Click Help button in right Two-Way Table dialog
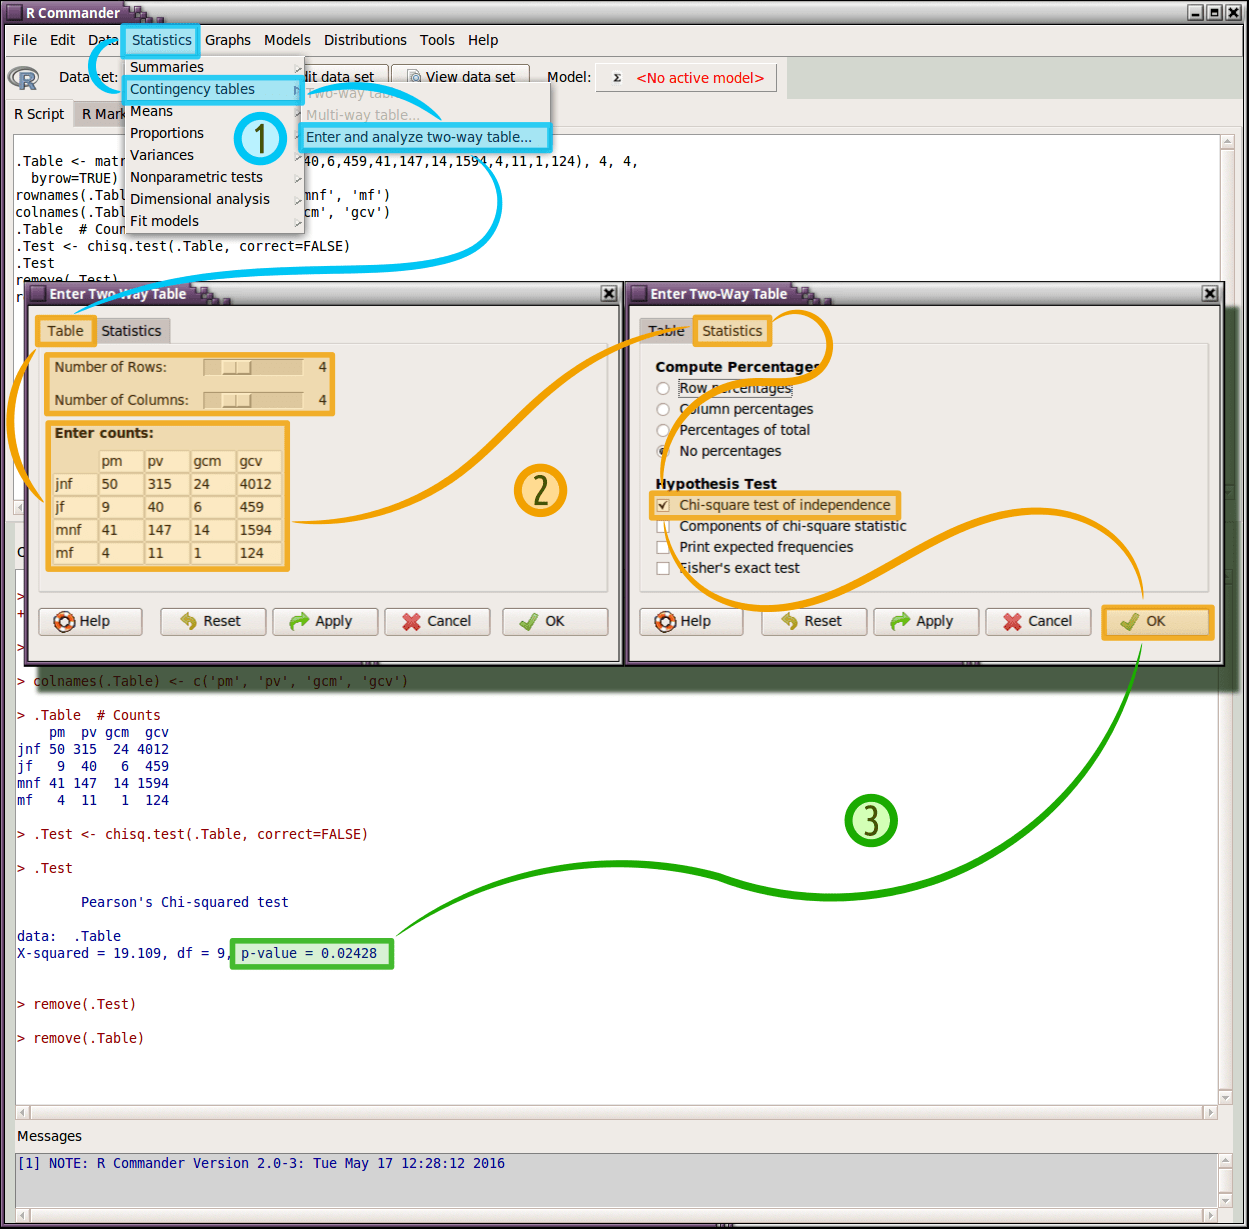This screenshot has height=1229, width=1249. pyautogui.click(x=691, y=621)
